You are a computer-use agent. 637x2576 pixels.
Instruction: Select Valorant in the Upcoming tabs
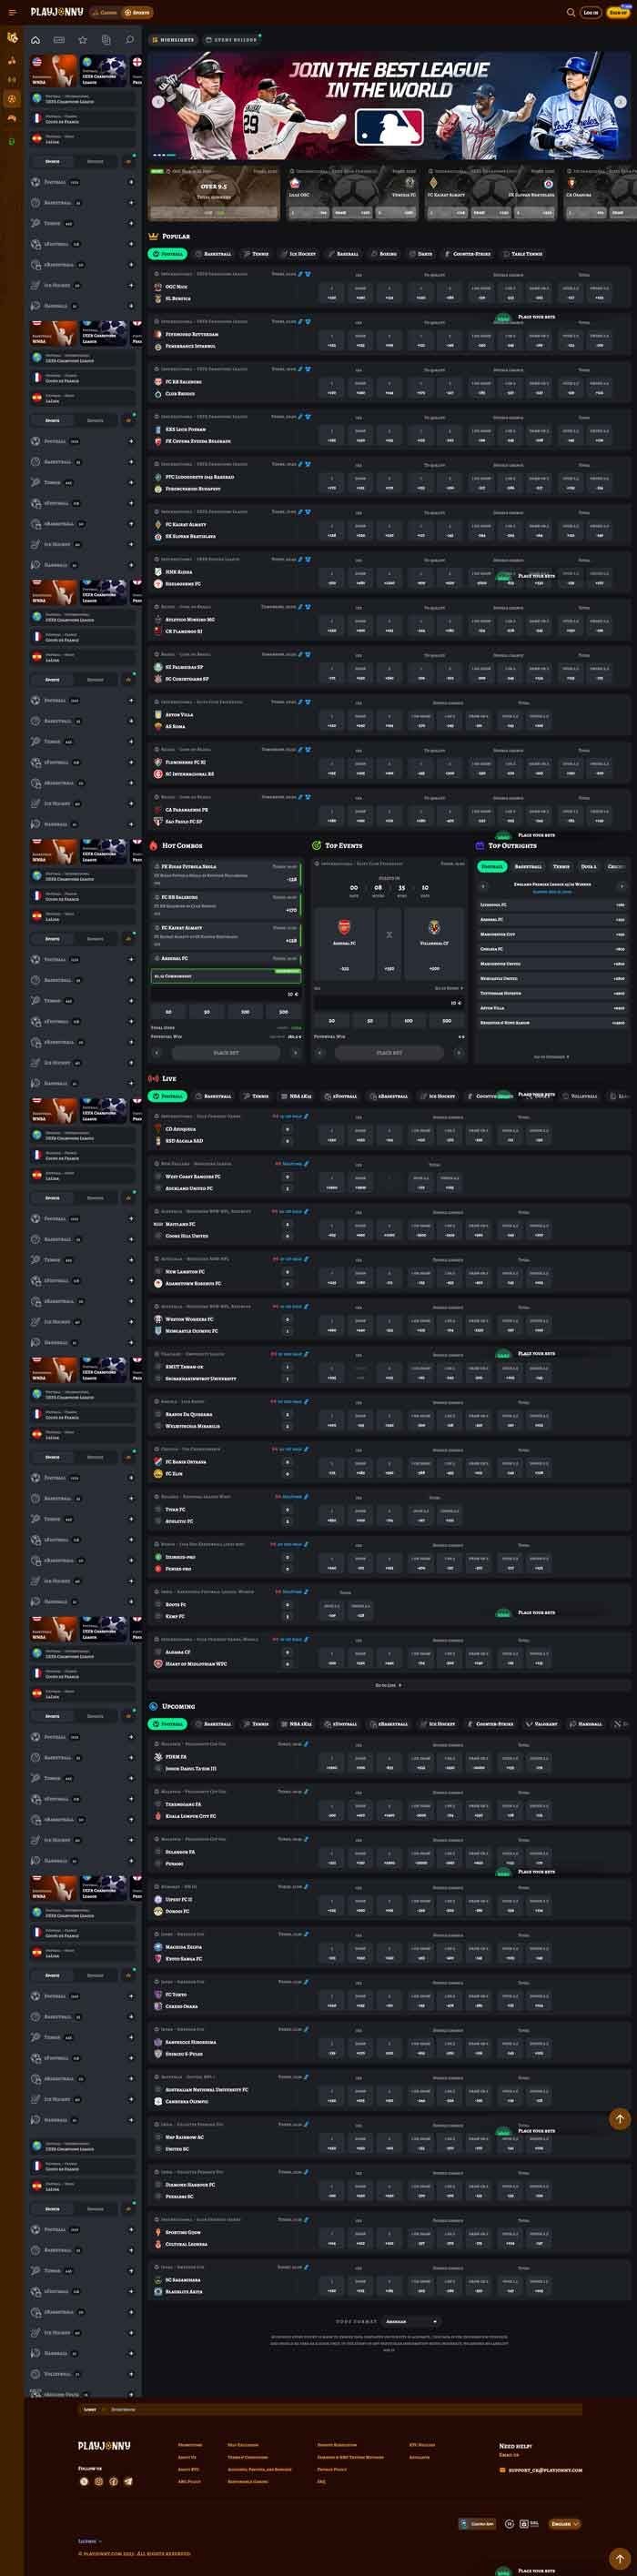coord(542,1724)
